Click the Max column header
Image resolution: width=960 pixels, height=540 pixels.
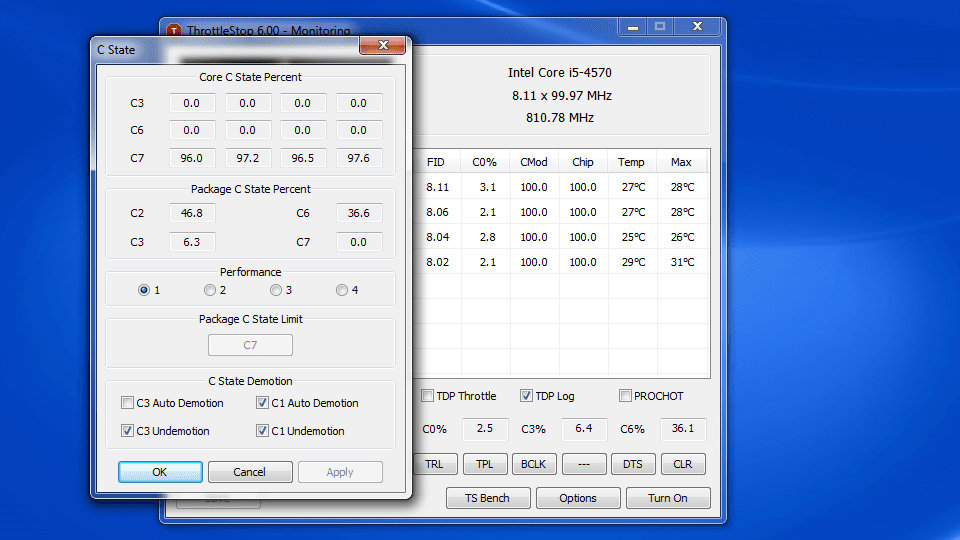coord(681,162)
